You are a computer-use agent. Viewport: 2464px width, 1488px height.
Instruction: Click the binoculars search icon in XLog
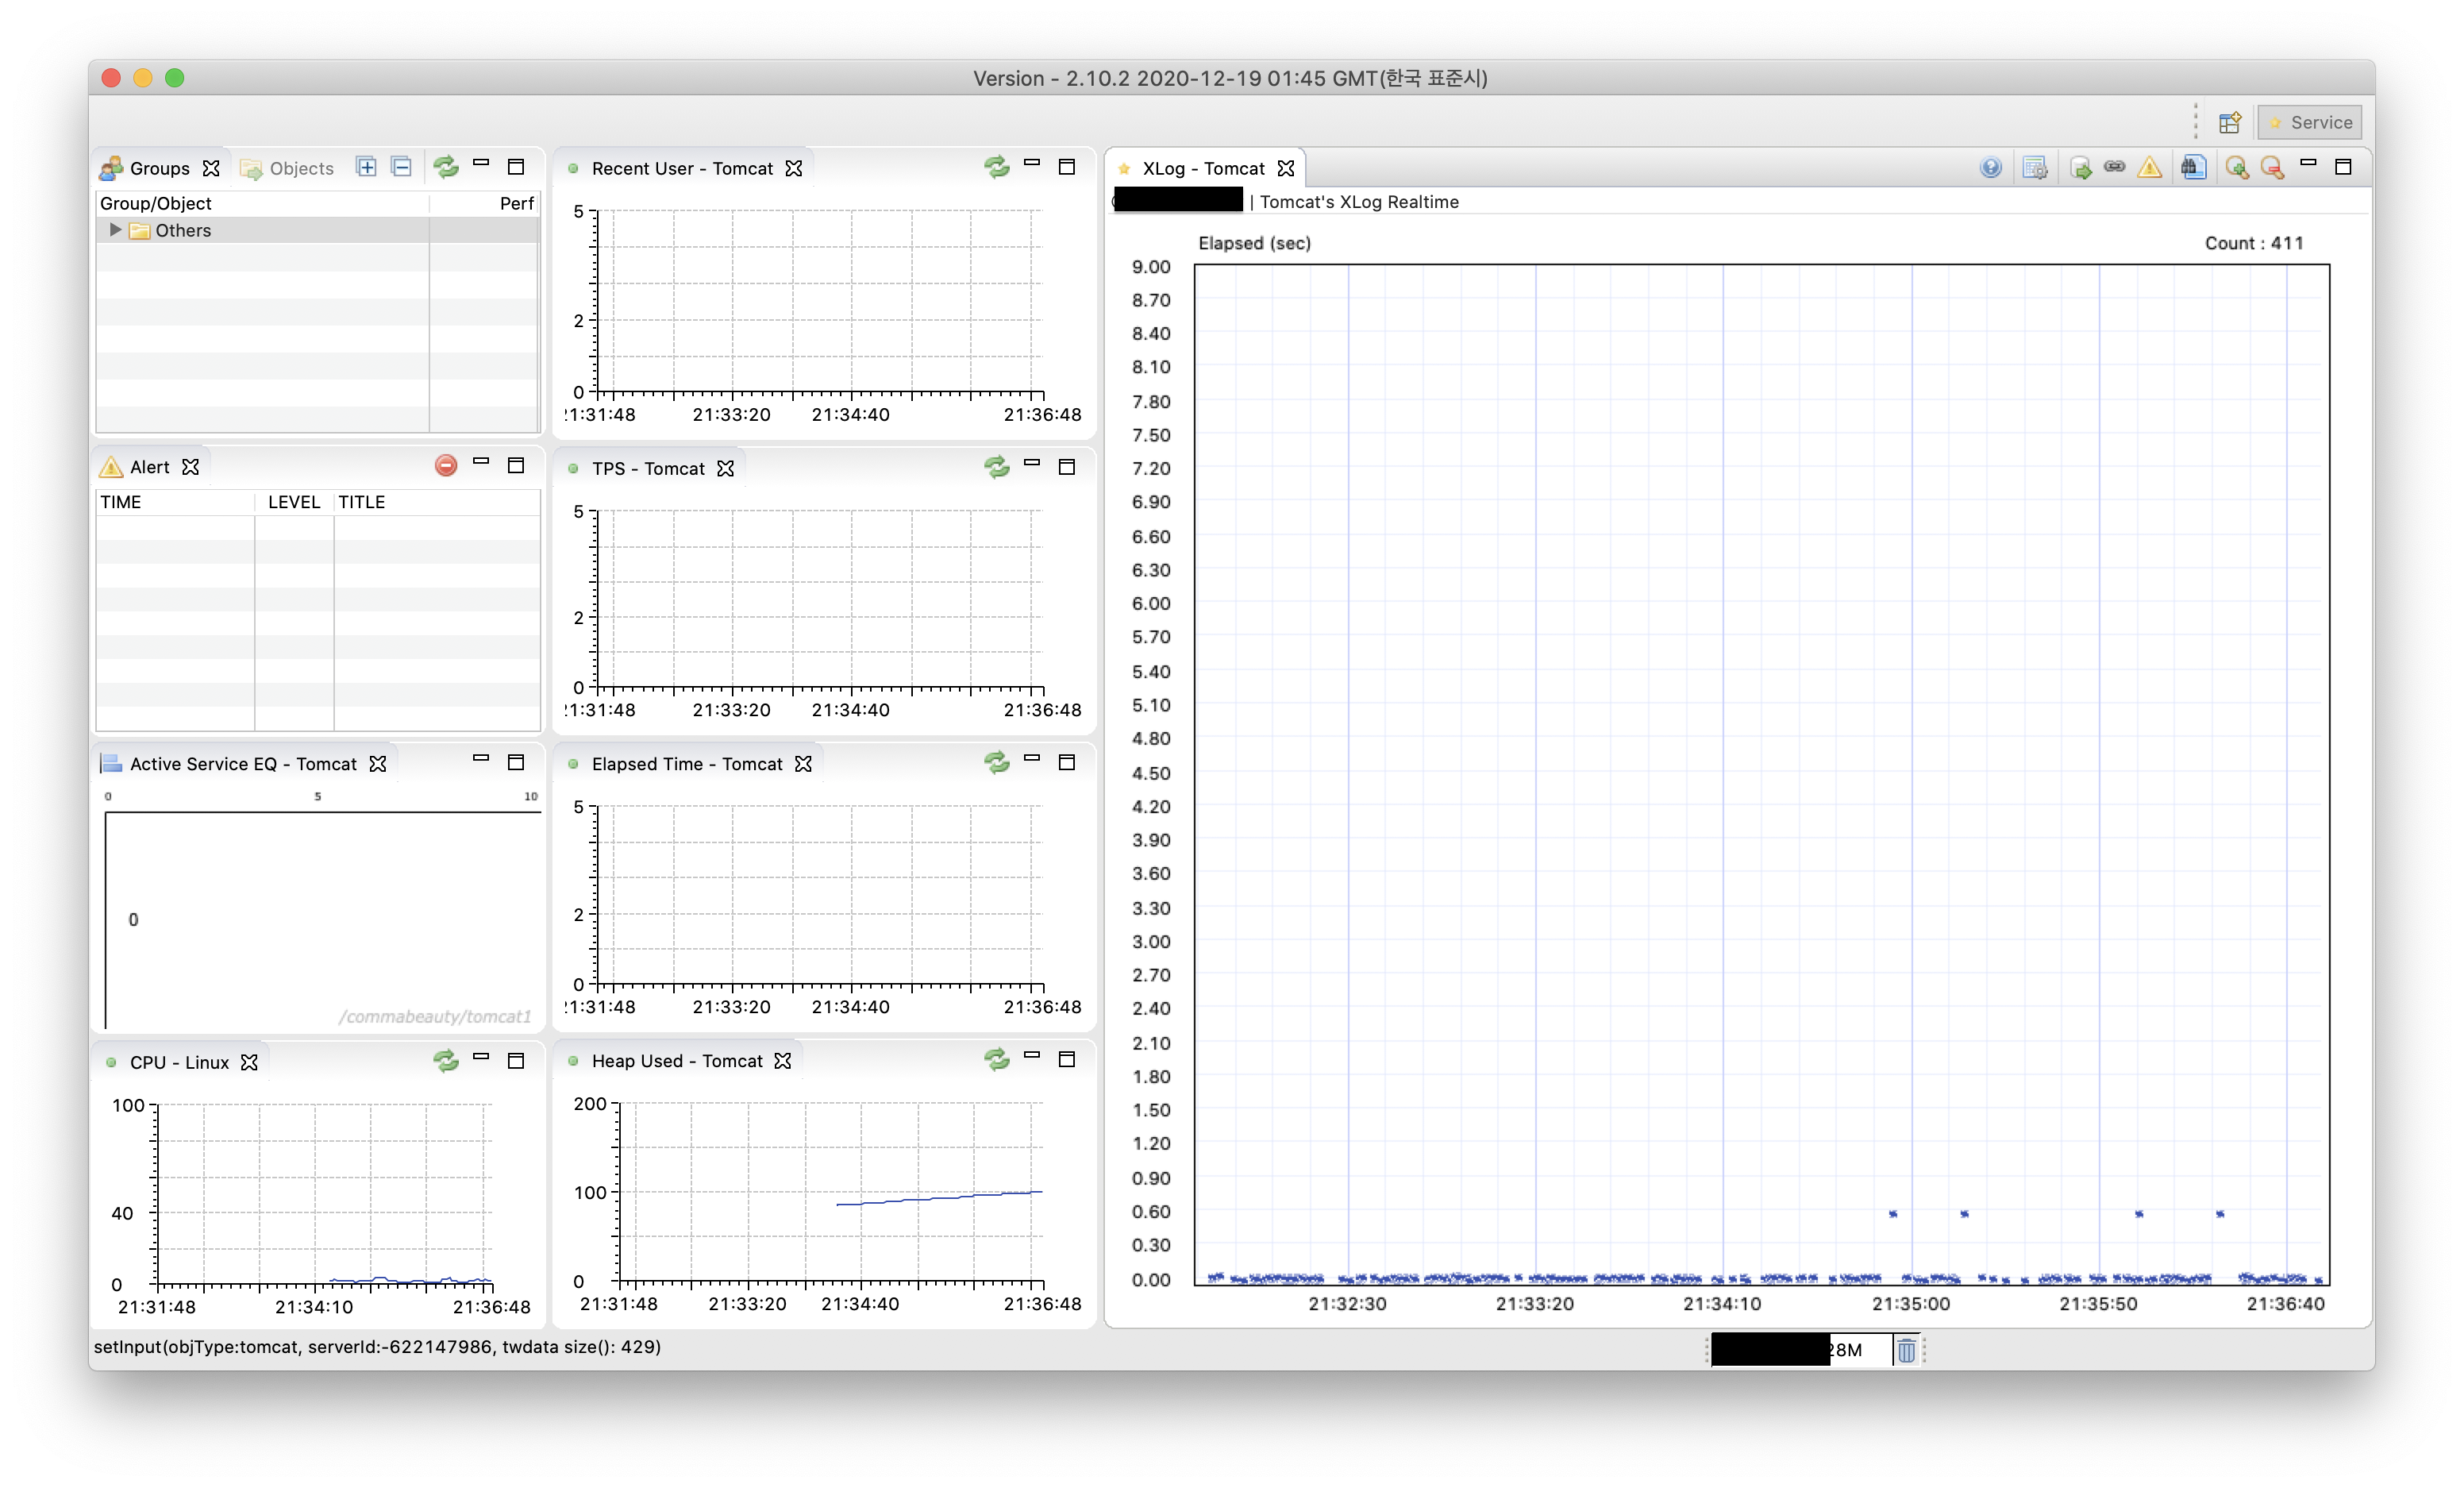2193,168
